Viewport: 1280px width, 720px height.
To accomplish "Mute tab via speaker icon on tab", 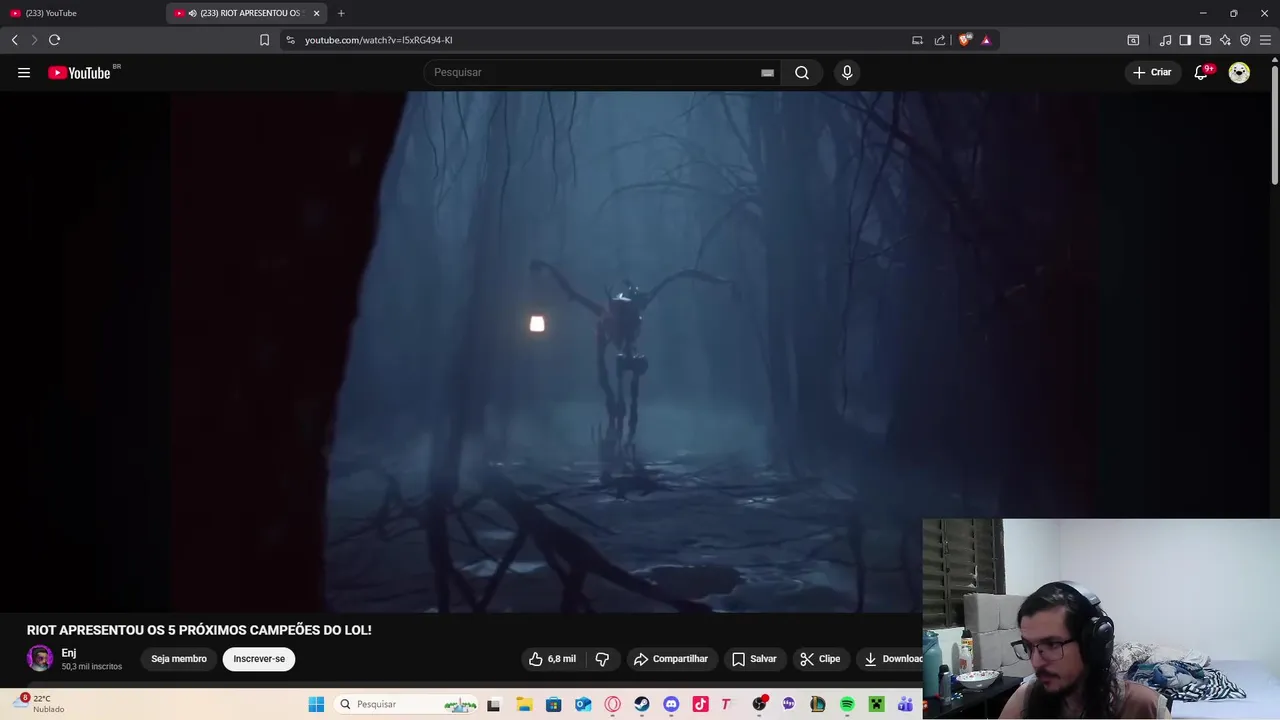I will [192, 13].
